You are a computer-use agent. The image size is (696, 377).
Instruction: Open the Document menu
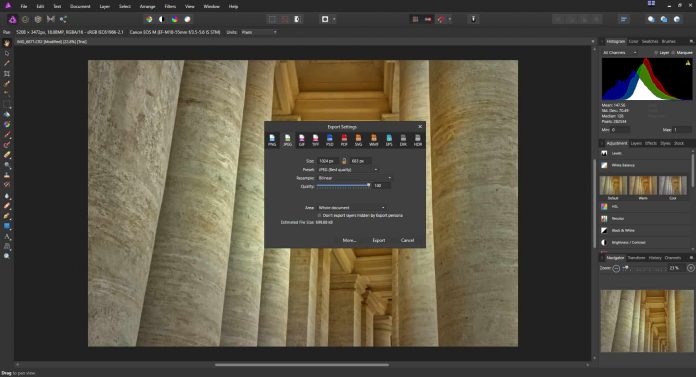80,6
